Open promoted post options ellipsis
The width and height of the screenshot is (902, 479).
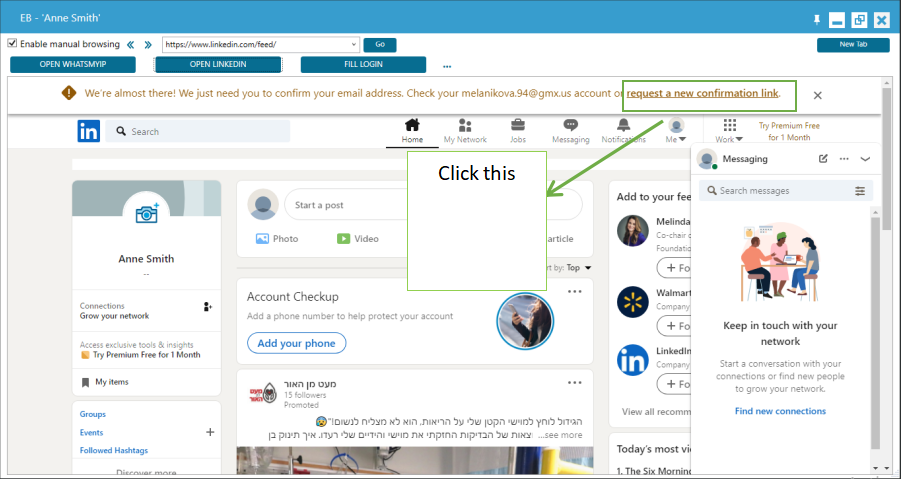tap(575, 382)
